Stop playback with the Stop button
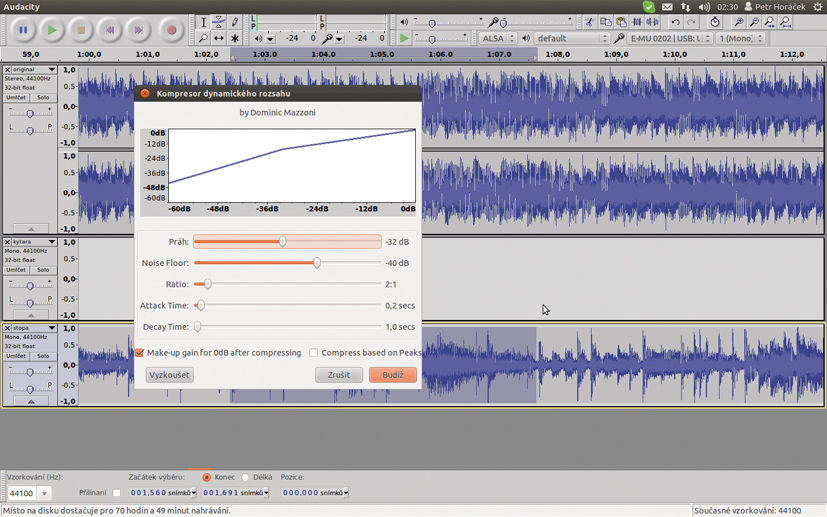This screenshot has width=827, height=517. click(x=81, y=30)
